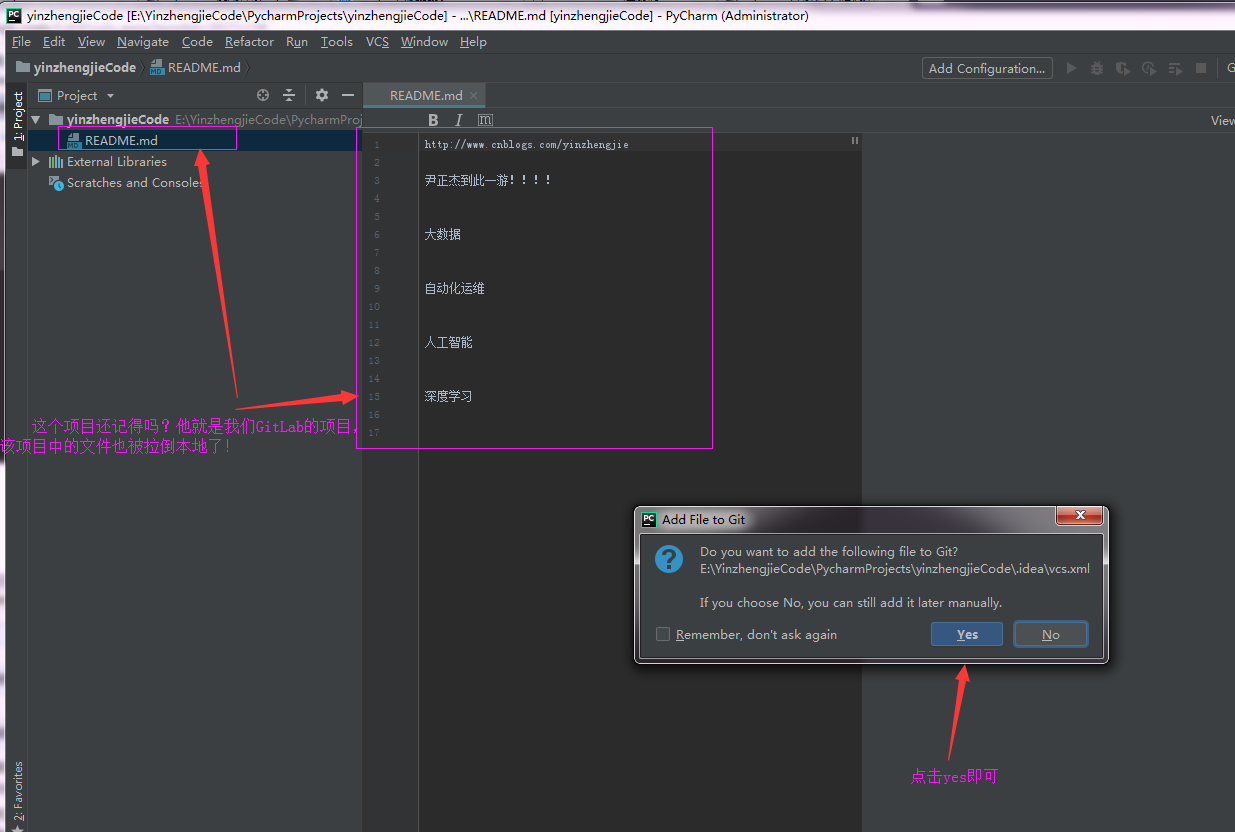Click the Profile run icon
This screenshot has height=832, width=1235.
click(1149, 68)
